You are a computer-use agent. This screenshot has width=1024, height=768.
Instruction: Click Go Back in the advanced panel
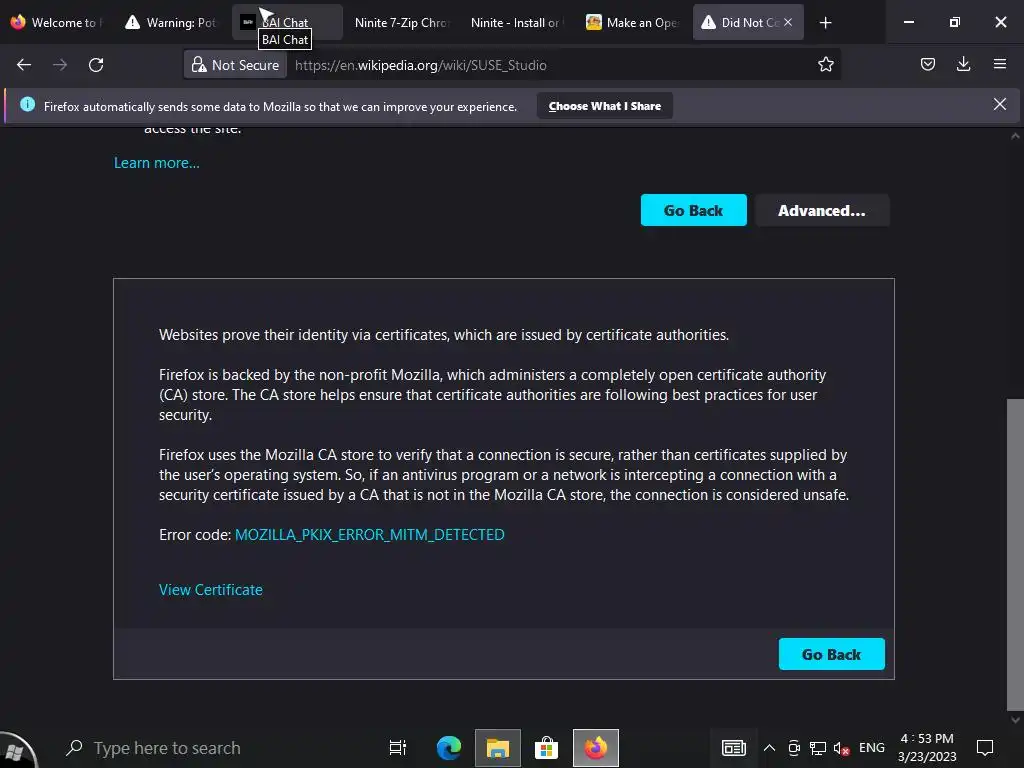click(x=831, y=654)
